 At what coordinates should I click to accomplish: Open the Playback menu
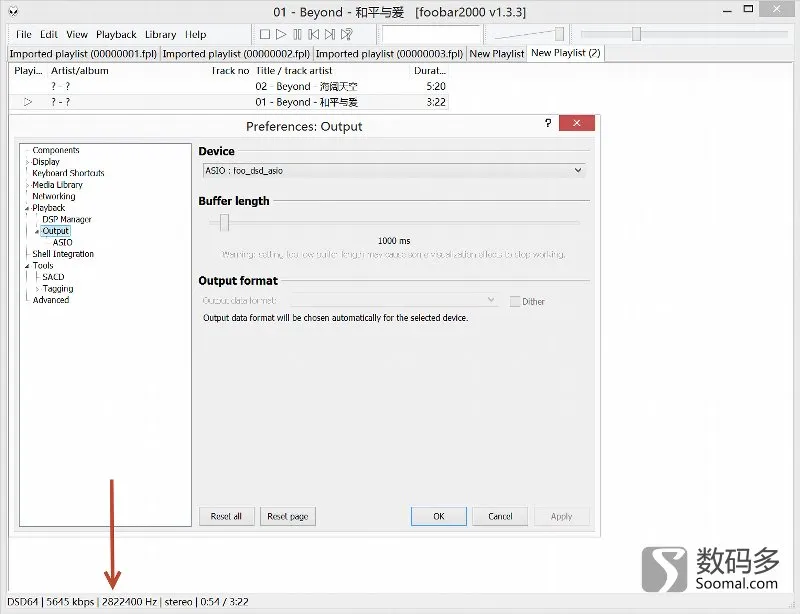point(116,34)
